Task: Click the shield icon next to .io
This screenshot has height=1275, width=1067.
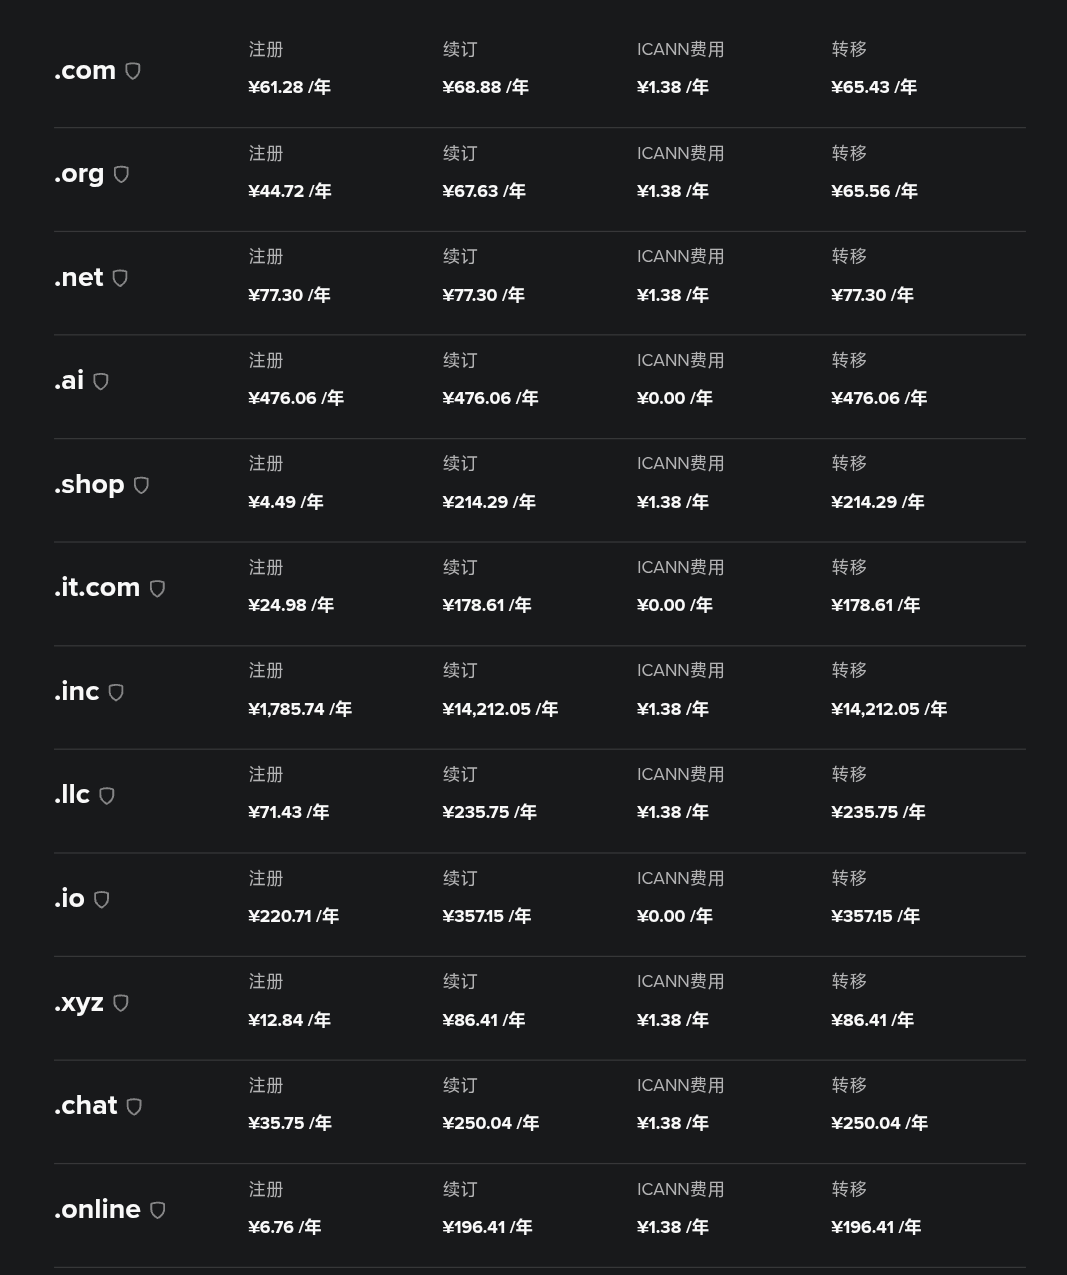Action: (101, 899)
